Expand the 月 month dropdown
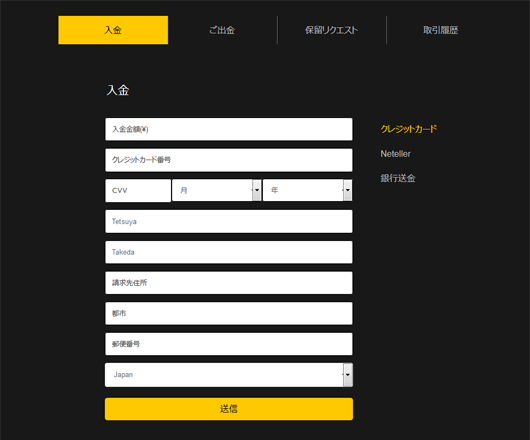The width and height of the screenshot is (530, 440). coord(217,190)
